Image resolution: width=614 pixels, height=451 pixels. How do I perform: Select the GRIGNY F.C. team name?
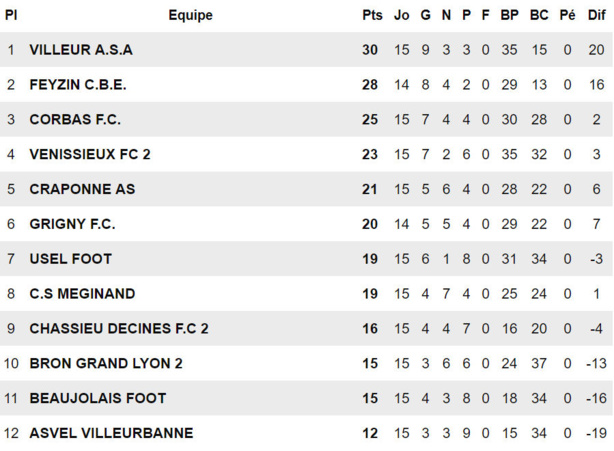click(72, 224)
